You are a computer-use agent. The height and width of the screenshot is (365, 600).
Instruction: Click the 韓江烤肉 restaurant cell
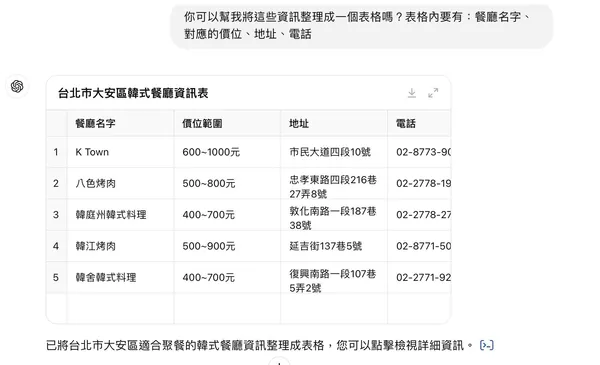pos(121,246)
